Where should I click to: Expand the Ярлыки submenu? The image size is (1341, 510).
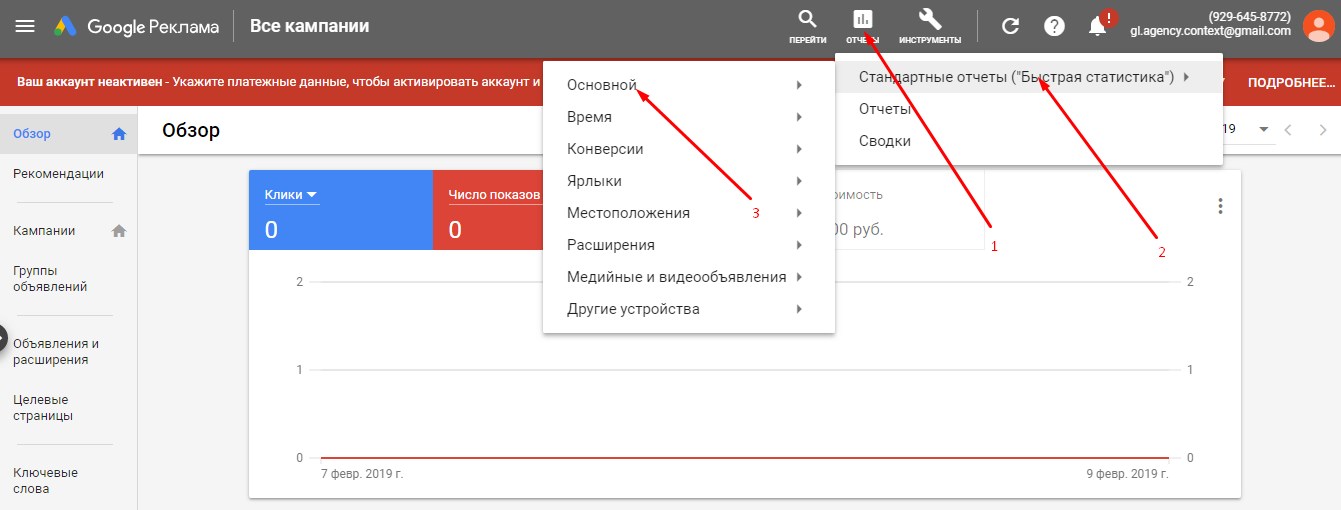click(x=689, y=181)
